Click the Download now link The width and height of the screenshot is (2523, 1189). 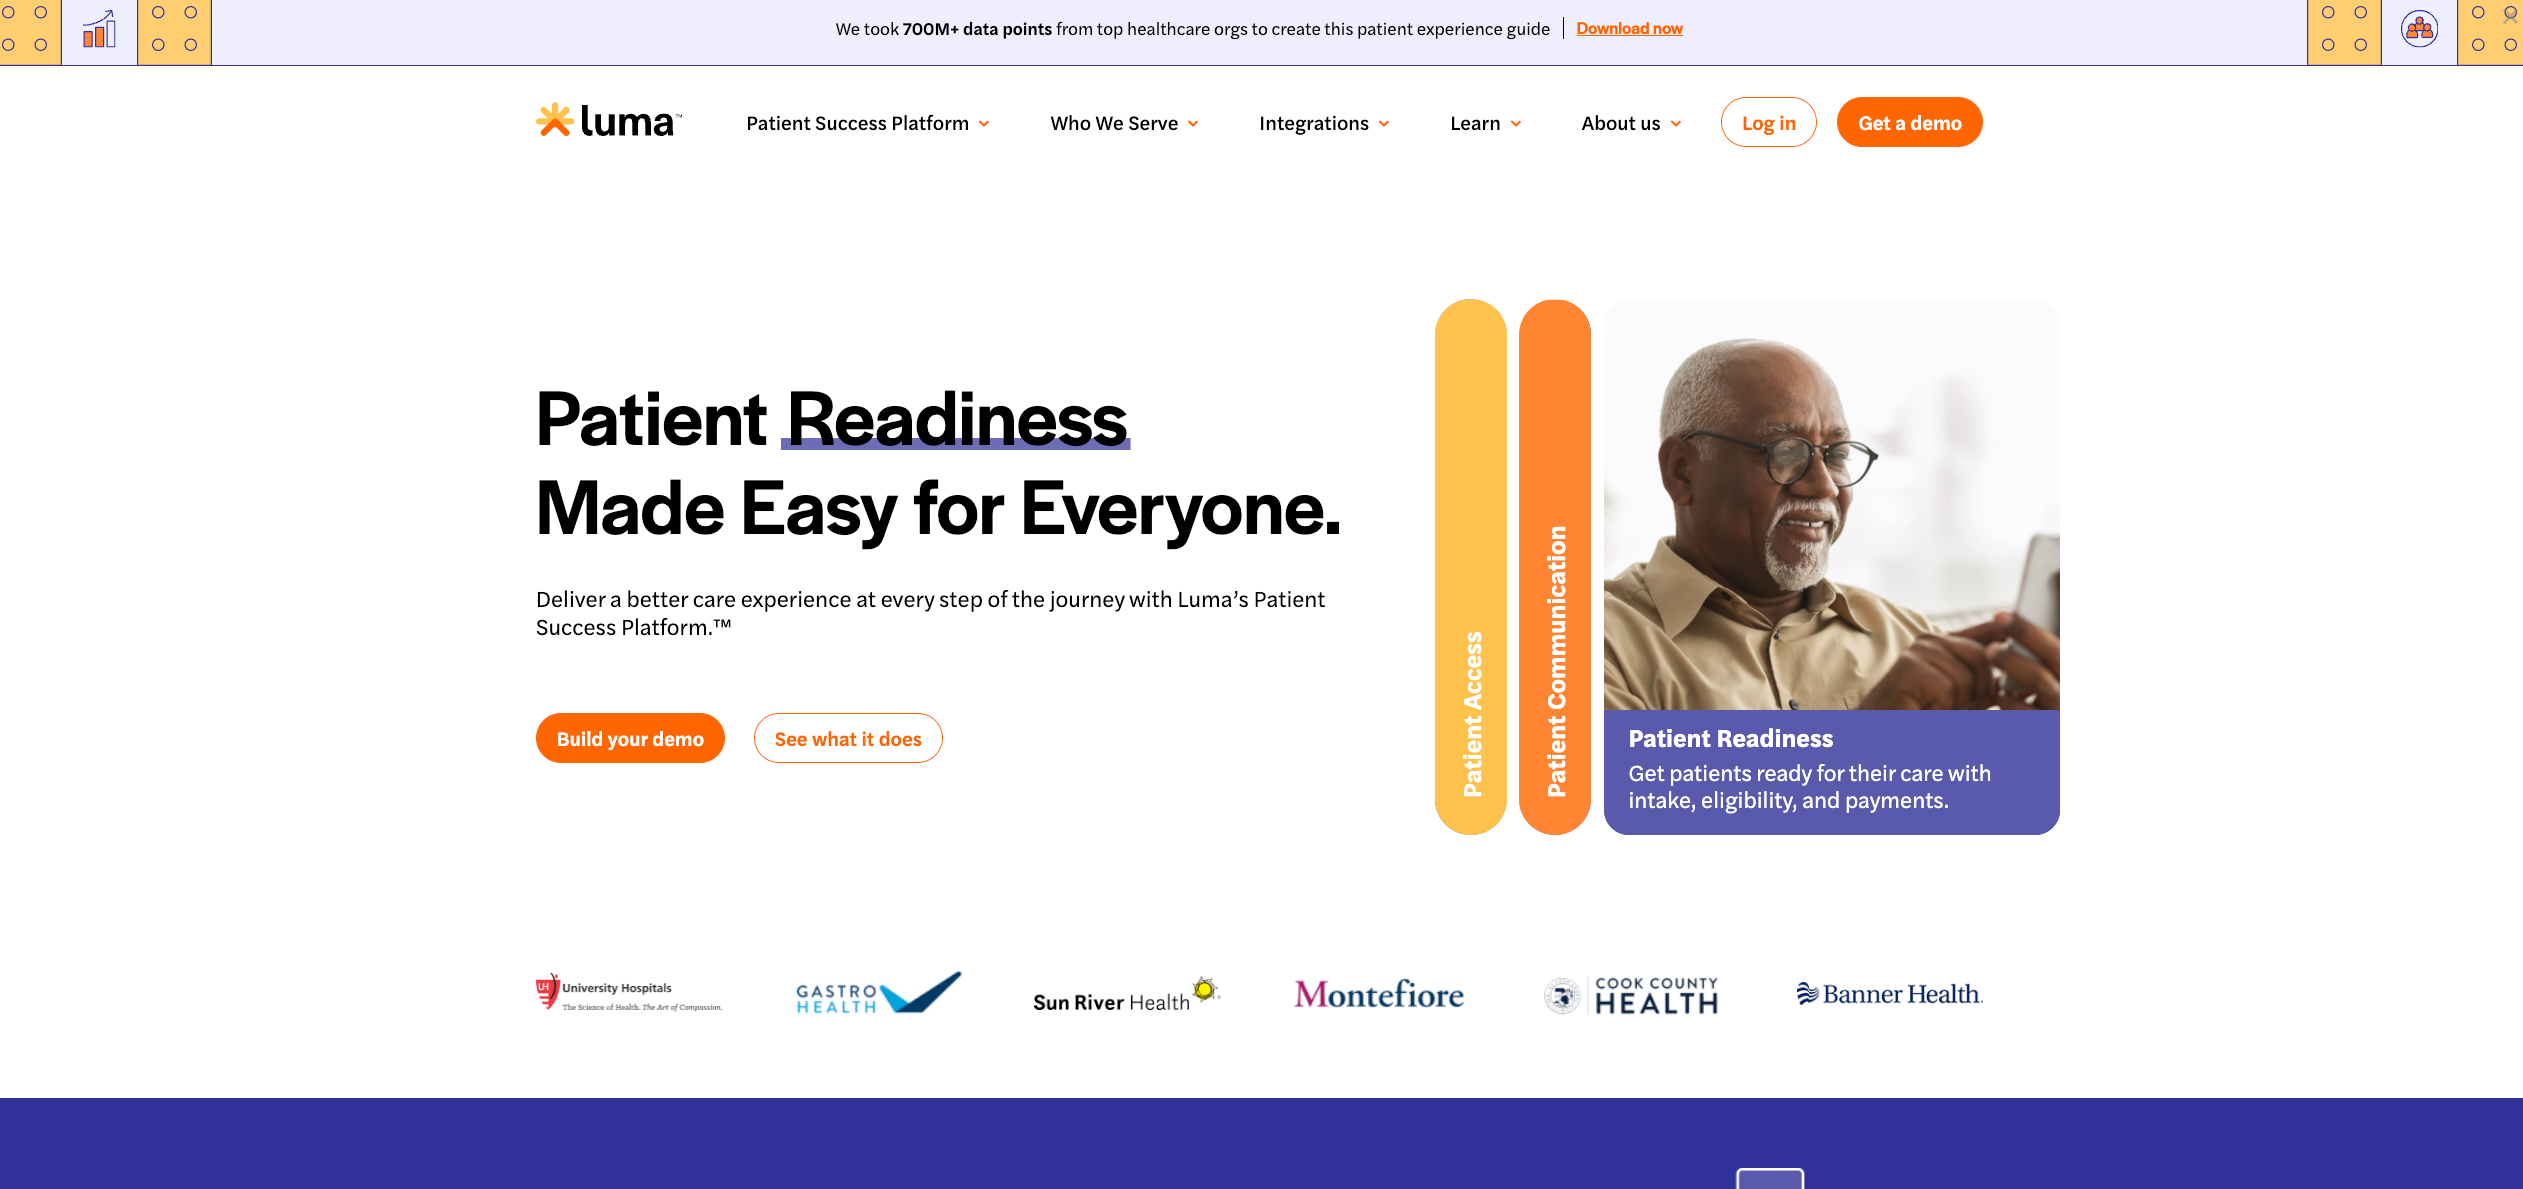(1630, 29)
